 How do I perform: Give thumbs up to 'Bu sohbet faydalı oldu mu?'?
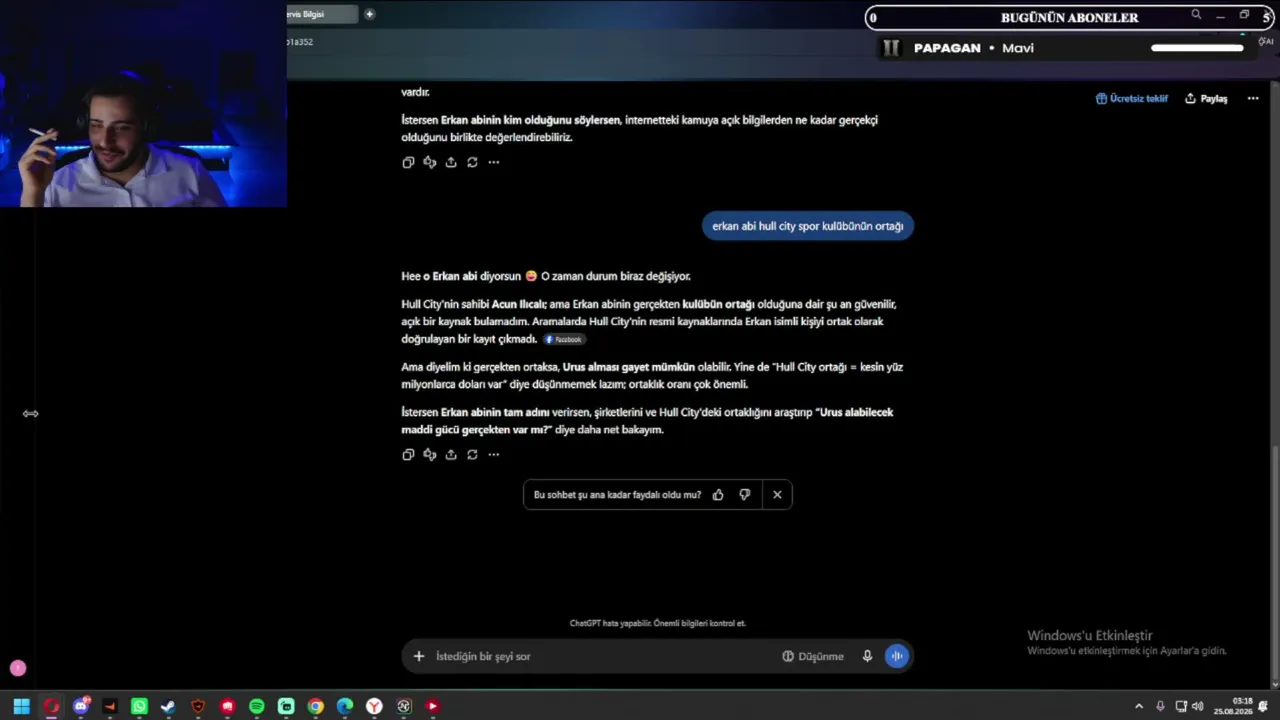(x=718, y=495)
